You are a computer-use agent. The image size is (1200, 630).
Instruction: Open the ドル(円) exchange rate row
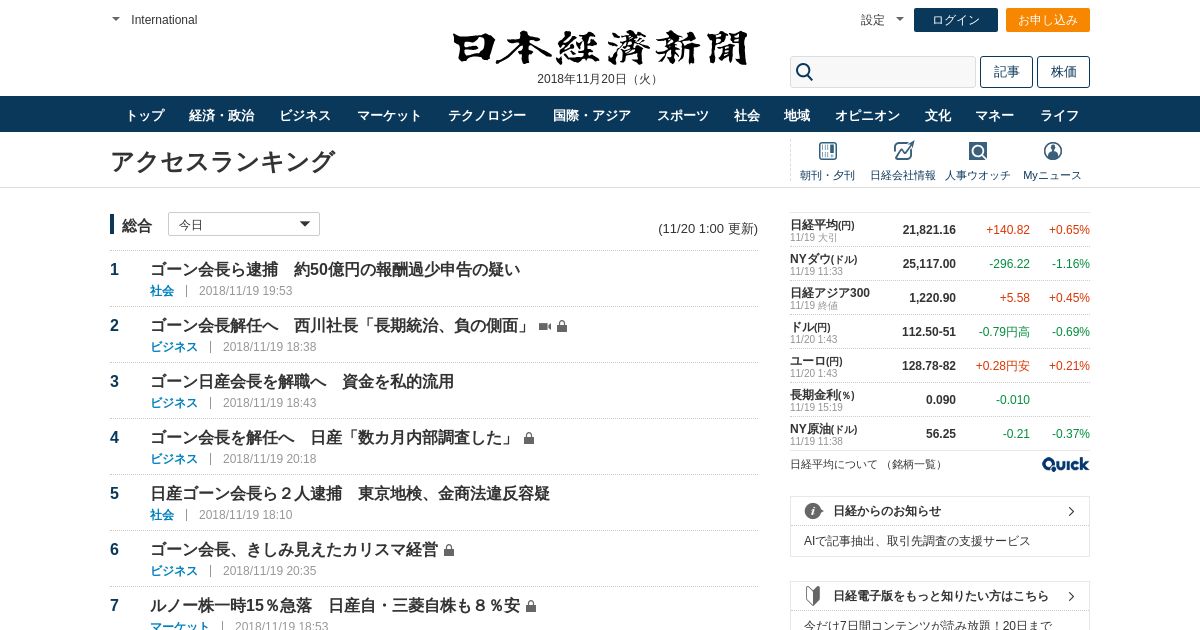click(x=940, y=332)
